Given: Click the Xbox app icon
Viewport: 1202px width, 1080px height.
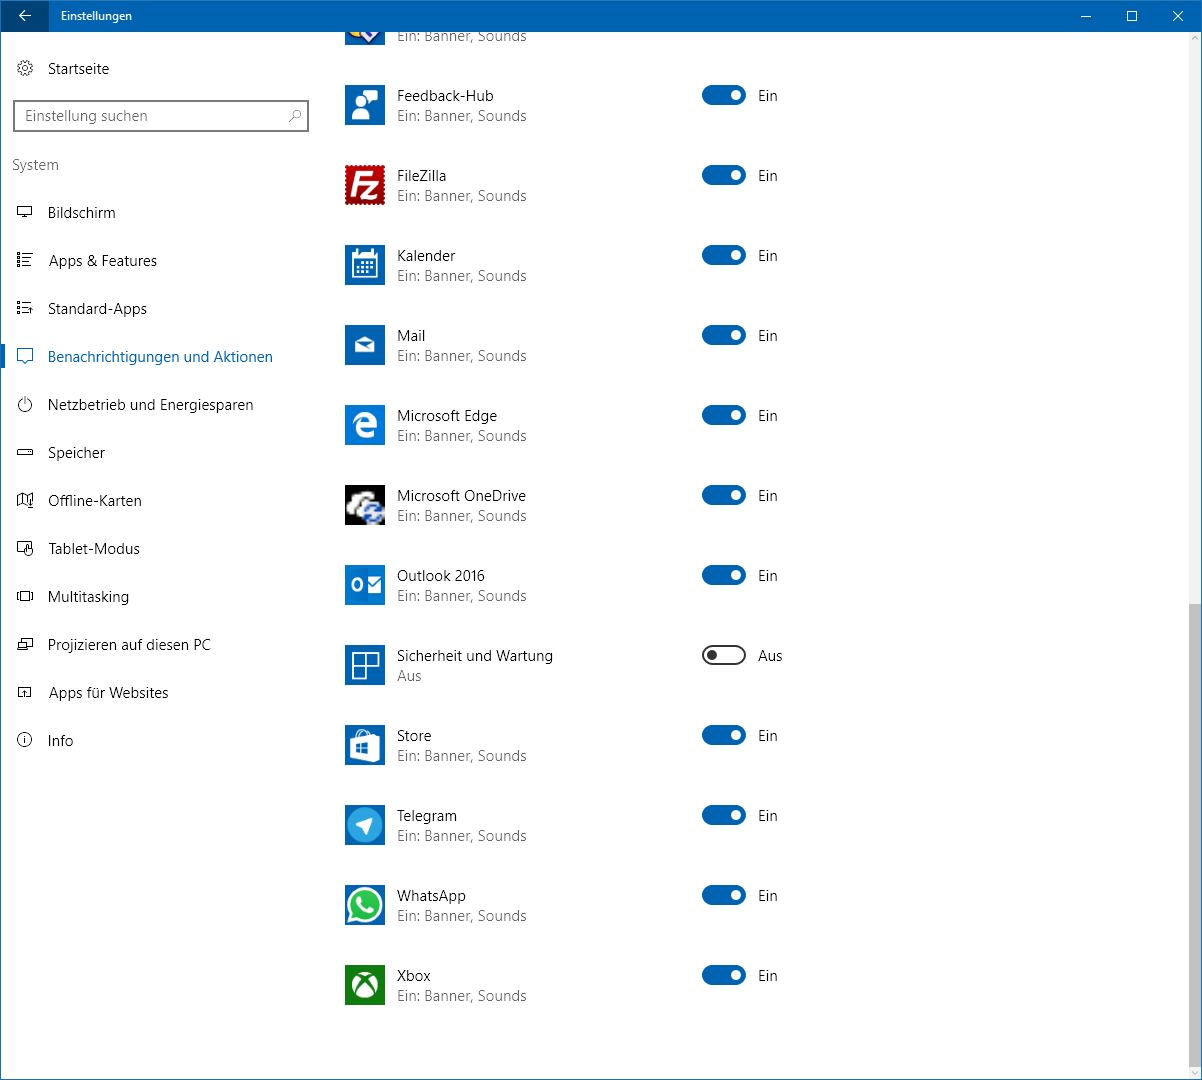Looking at the screenshot, I should click(365, 985).
